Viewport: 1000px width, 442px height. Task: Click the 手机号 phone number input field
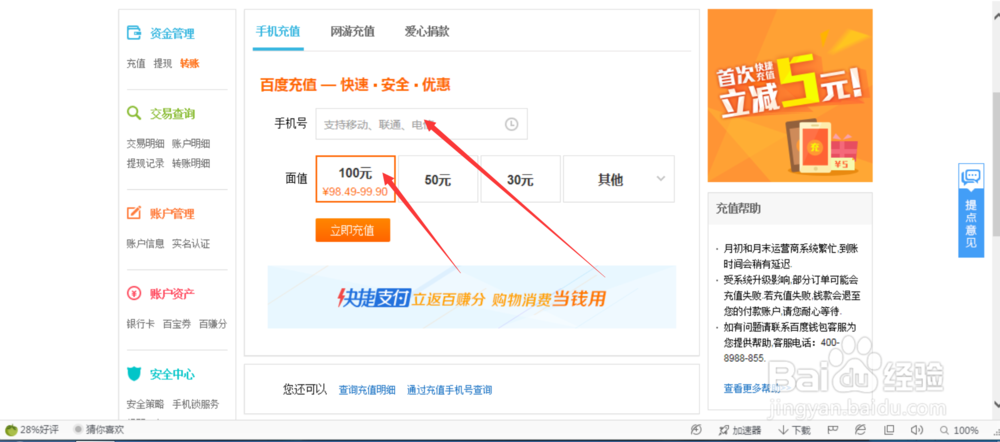[x=422, y=124]
